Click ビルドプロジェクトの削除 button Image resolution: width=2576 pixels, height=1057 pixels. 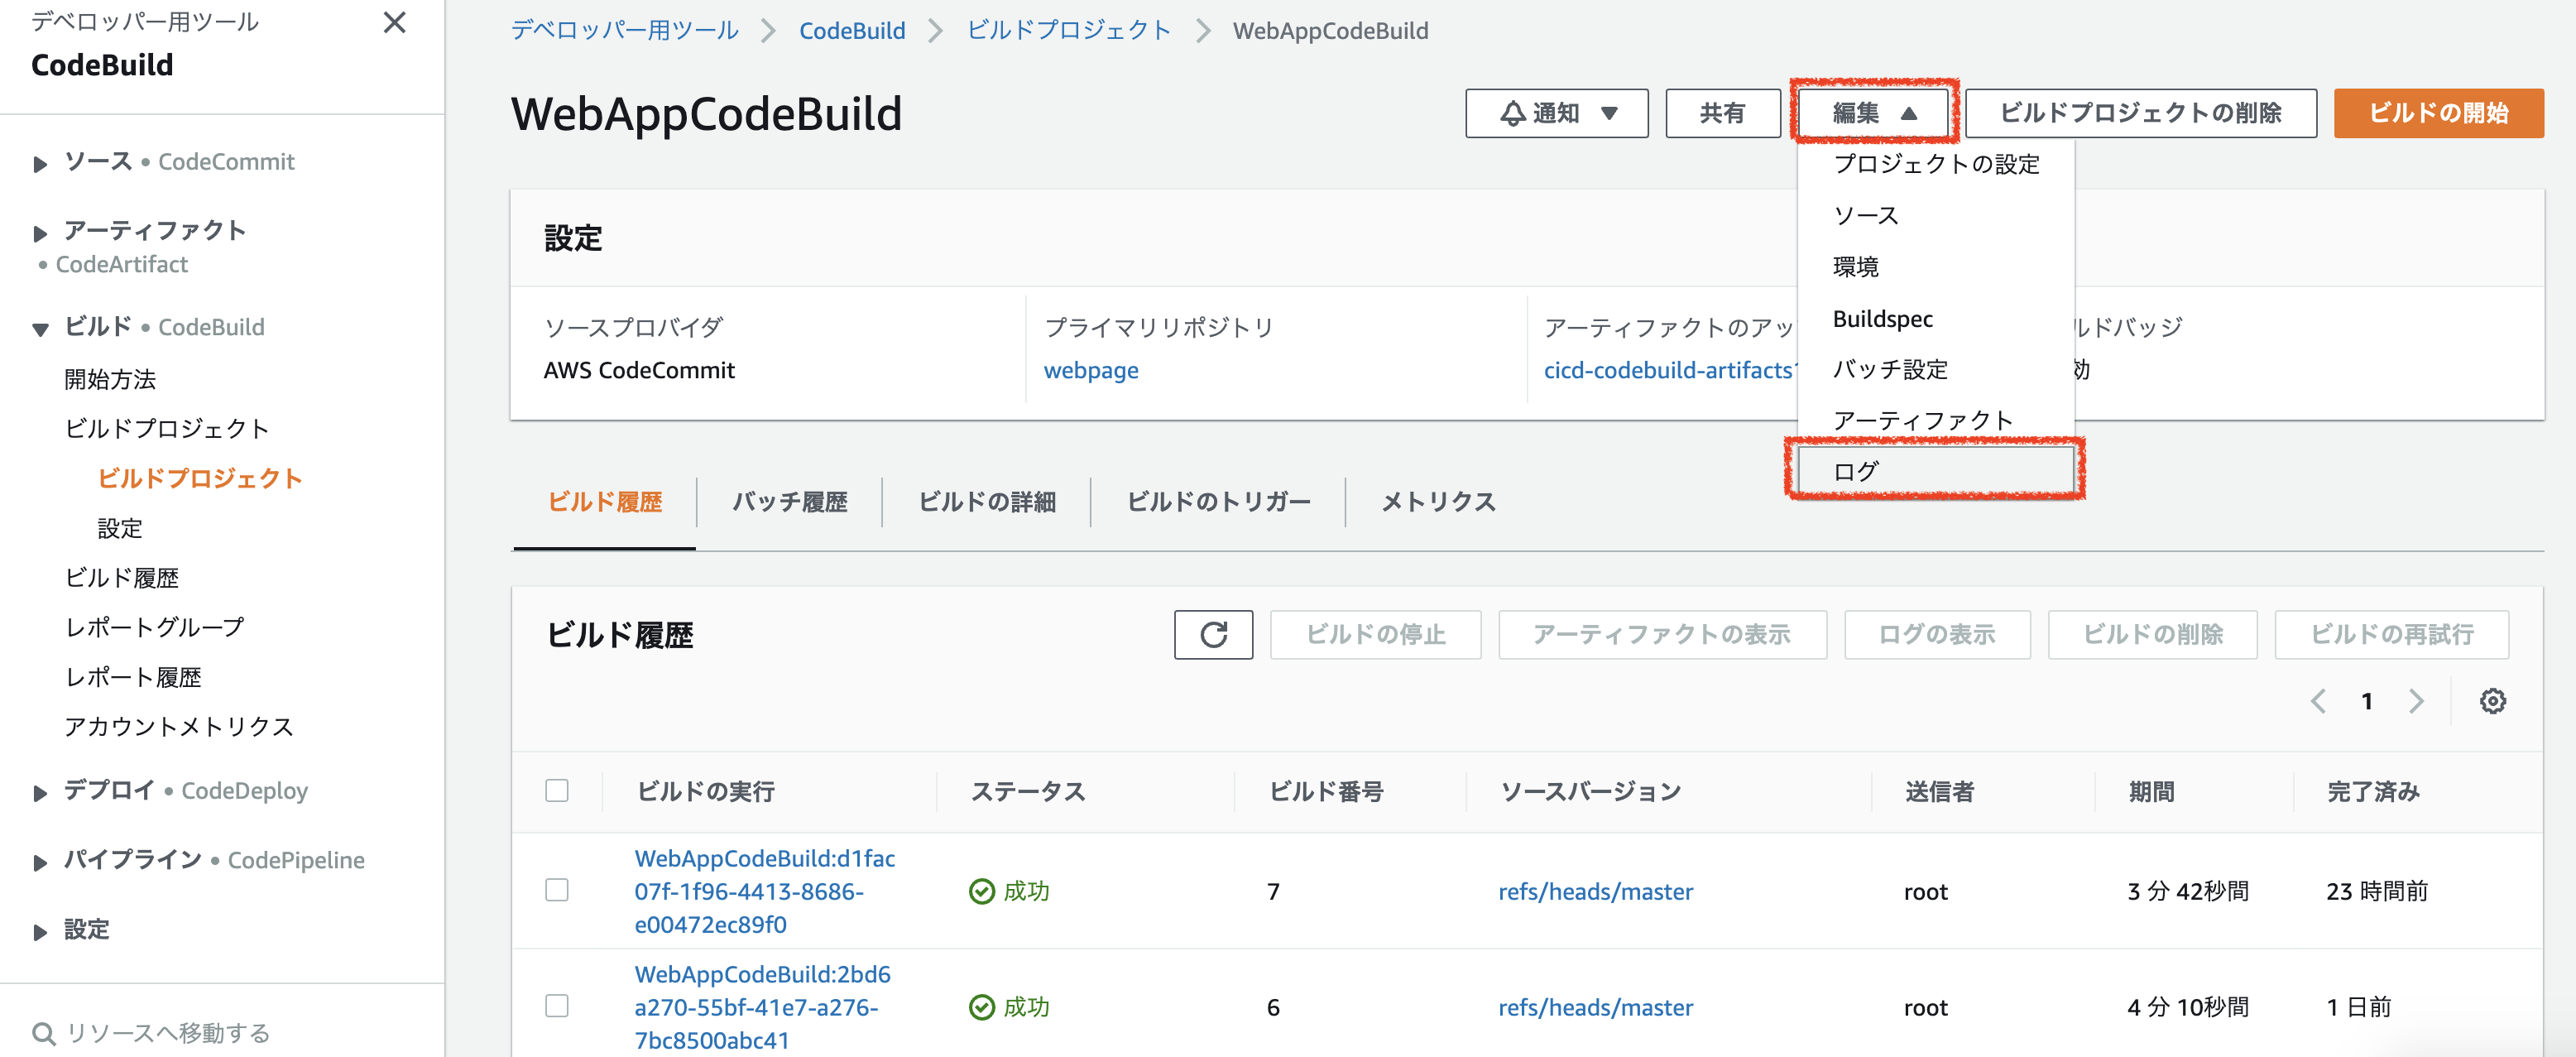click(x=2140, y=113)
